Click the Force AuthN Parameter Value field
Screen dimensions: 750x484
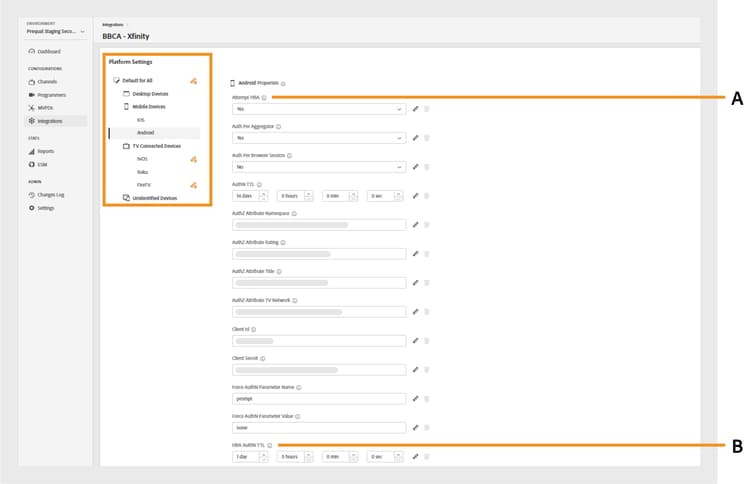point(319,428)
